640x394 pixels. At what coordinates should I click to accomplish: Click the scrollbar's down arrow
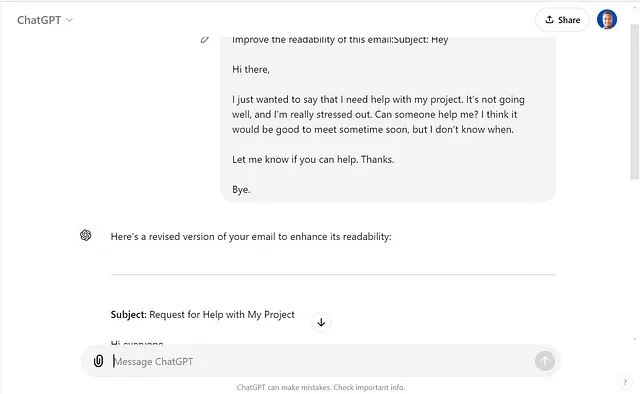point(634,339)
